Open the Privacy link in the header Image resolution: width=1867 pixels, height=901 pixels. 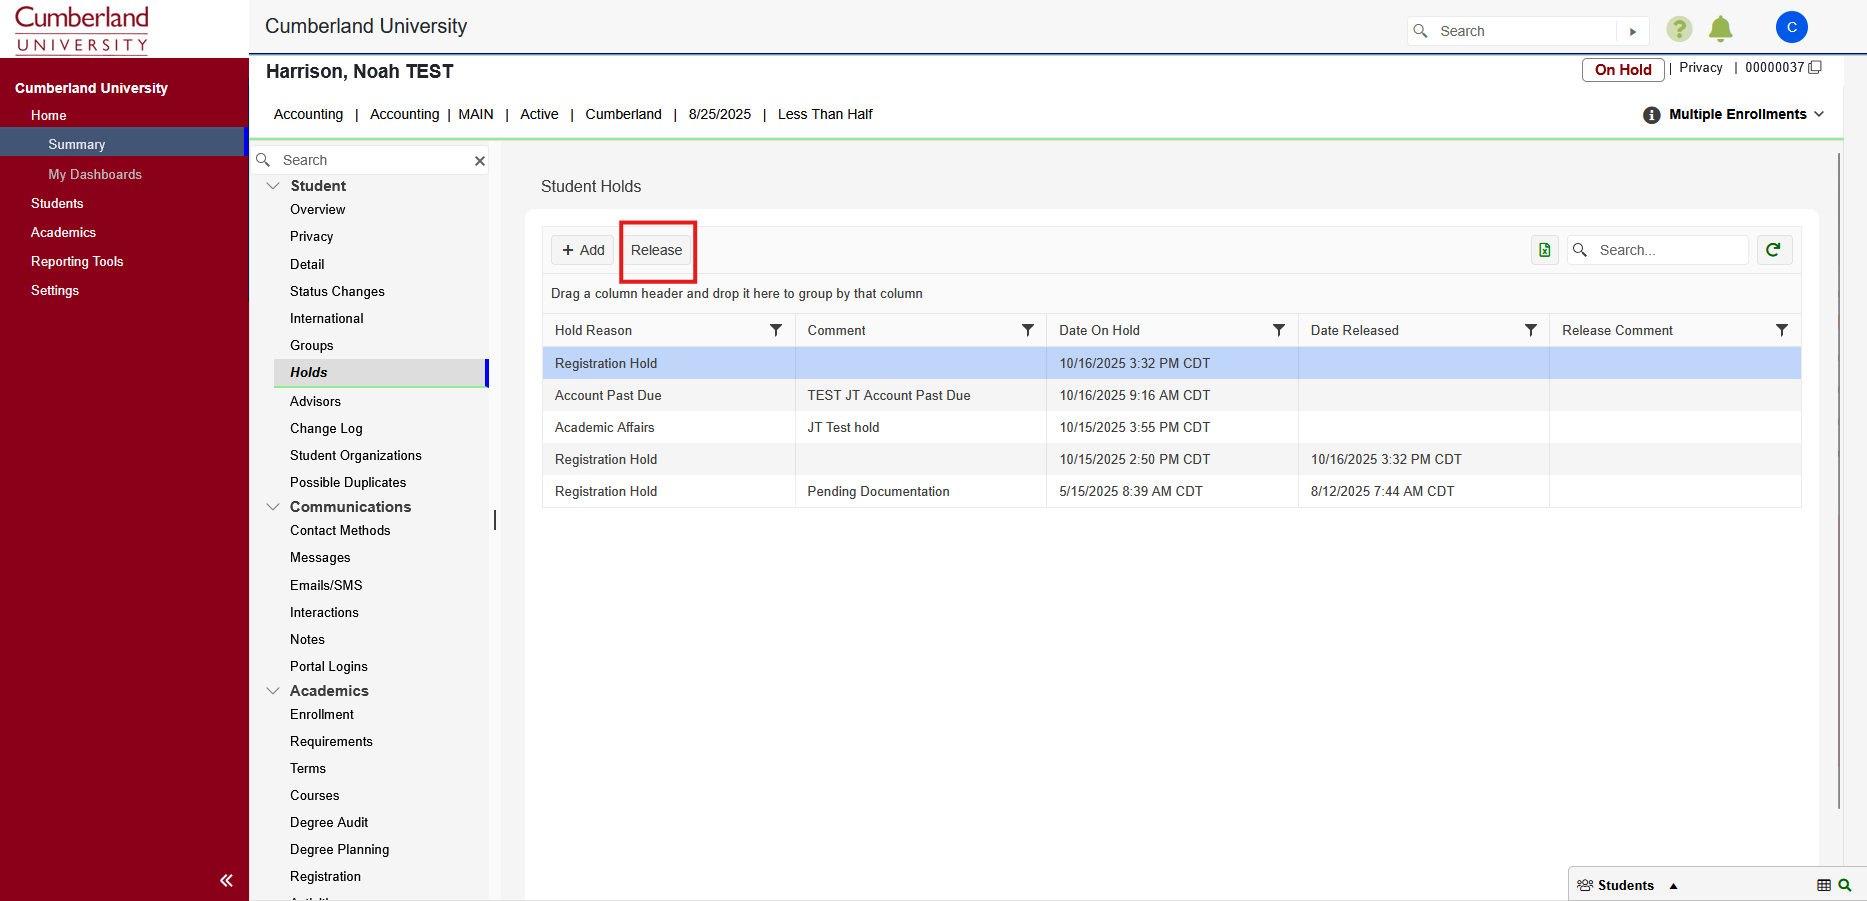(x=1701, y=67)
